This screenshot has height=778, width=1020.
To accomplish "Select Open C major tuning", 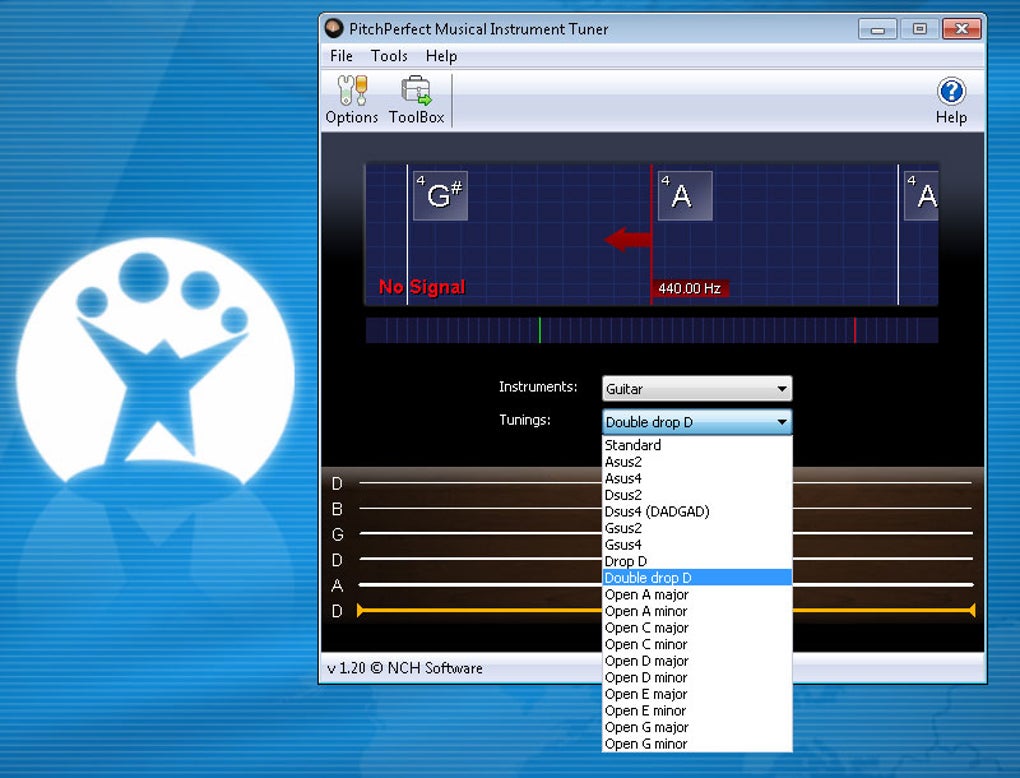I will (x=697, y=628).
